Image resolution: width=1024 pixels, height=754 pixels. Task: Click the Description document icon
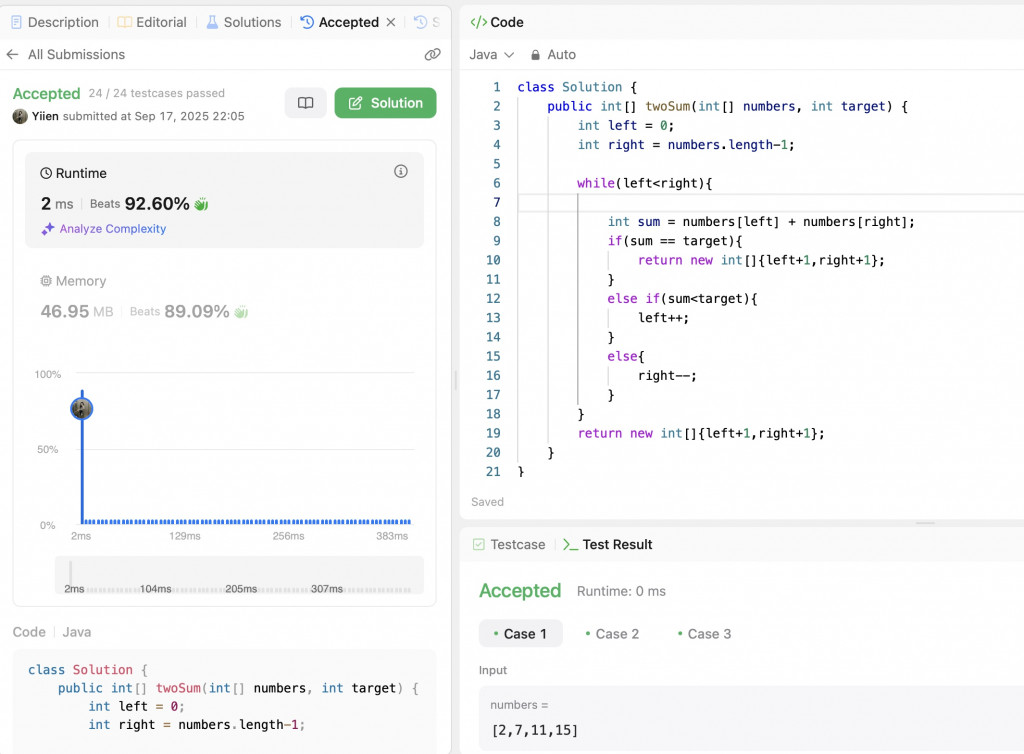tap(16, 22)
